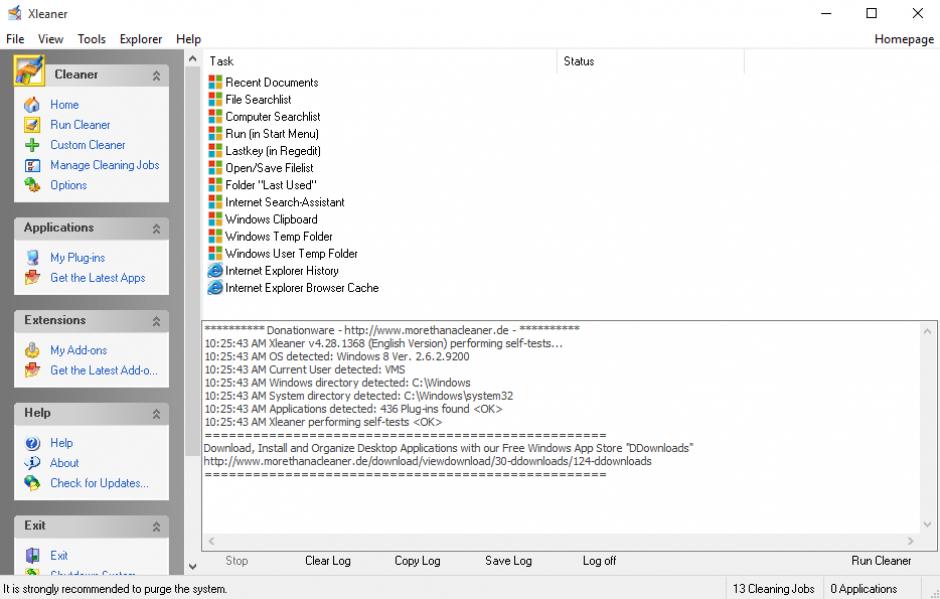Click the large Cleaner brush logo icon
This screenshot has width=940, height=599.
point(29,71)
